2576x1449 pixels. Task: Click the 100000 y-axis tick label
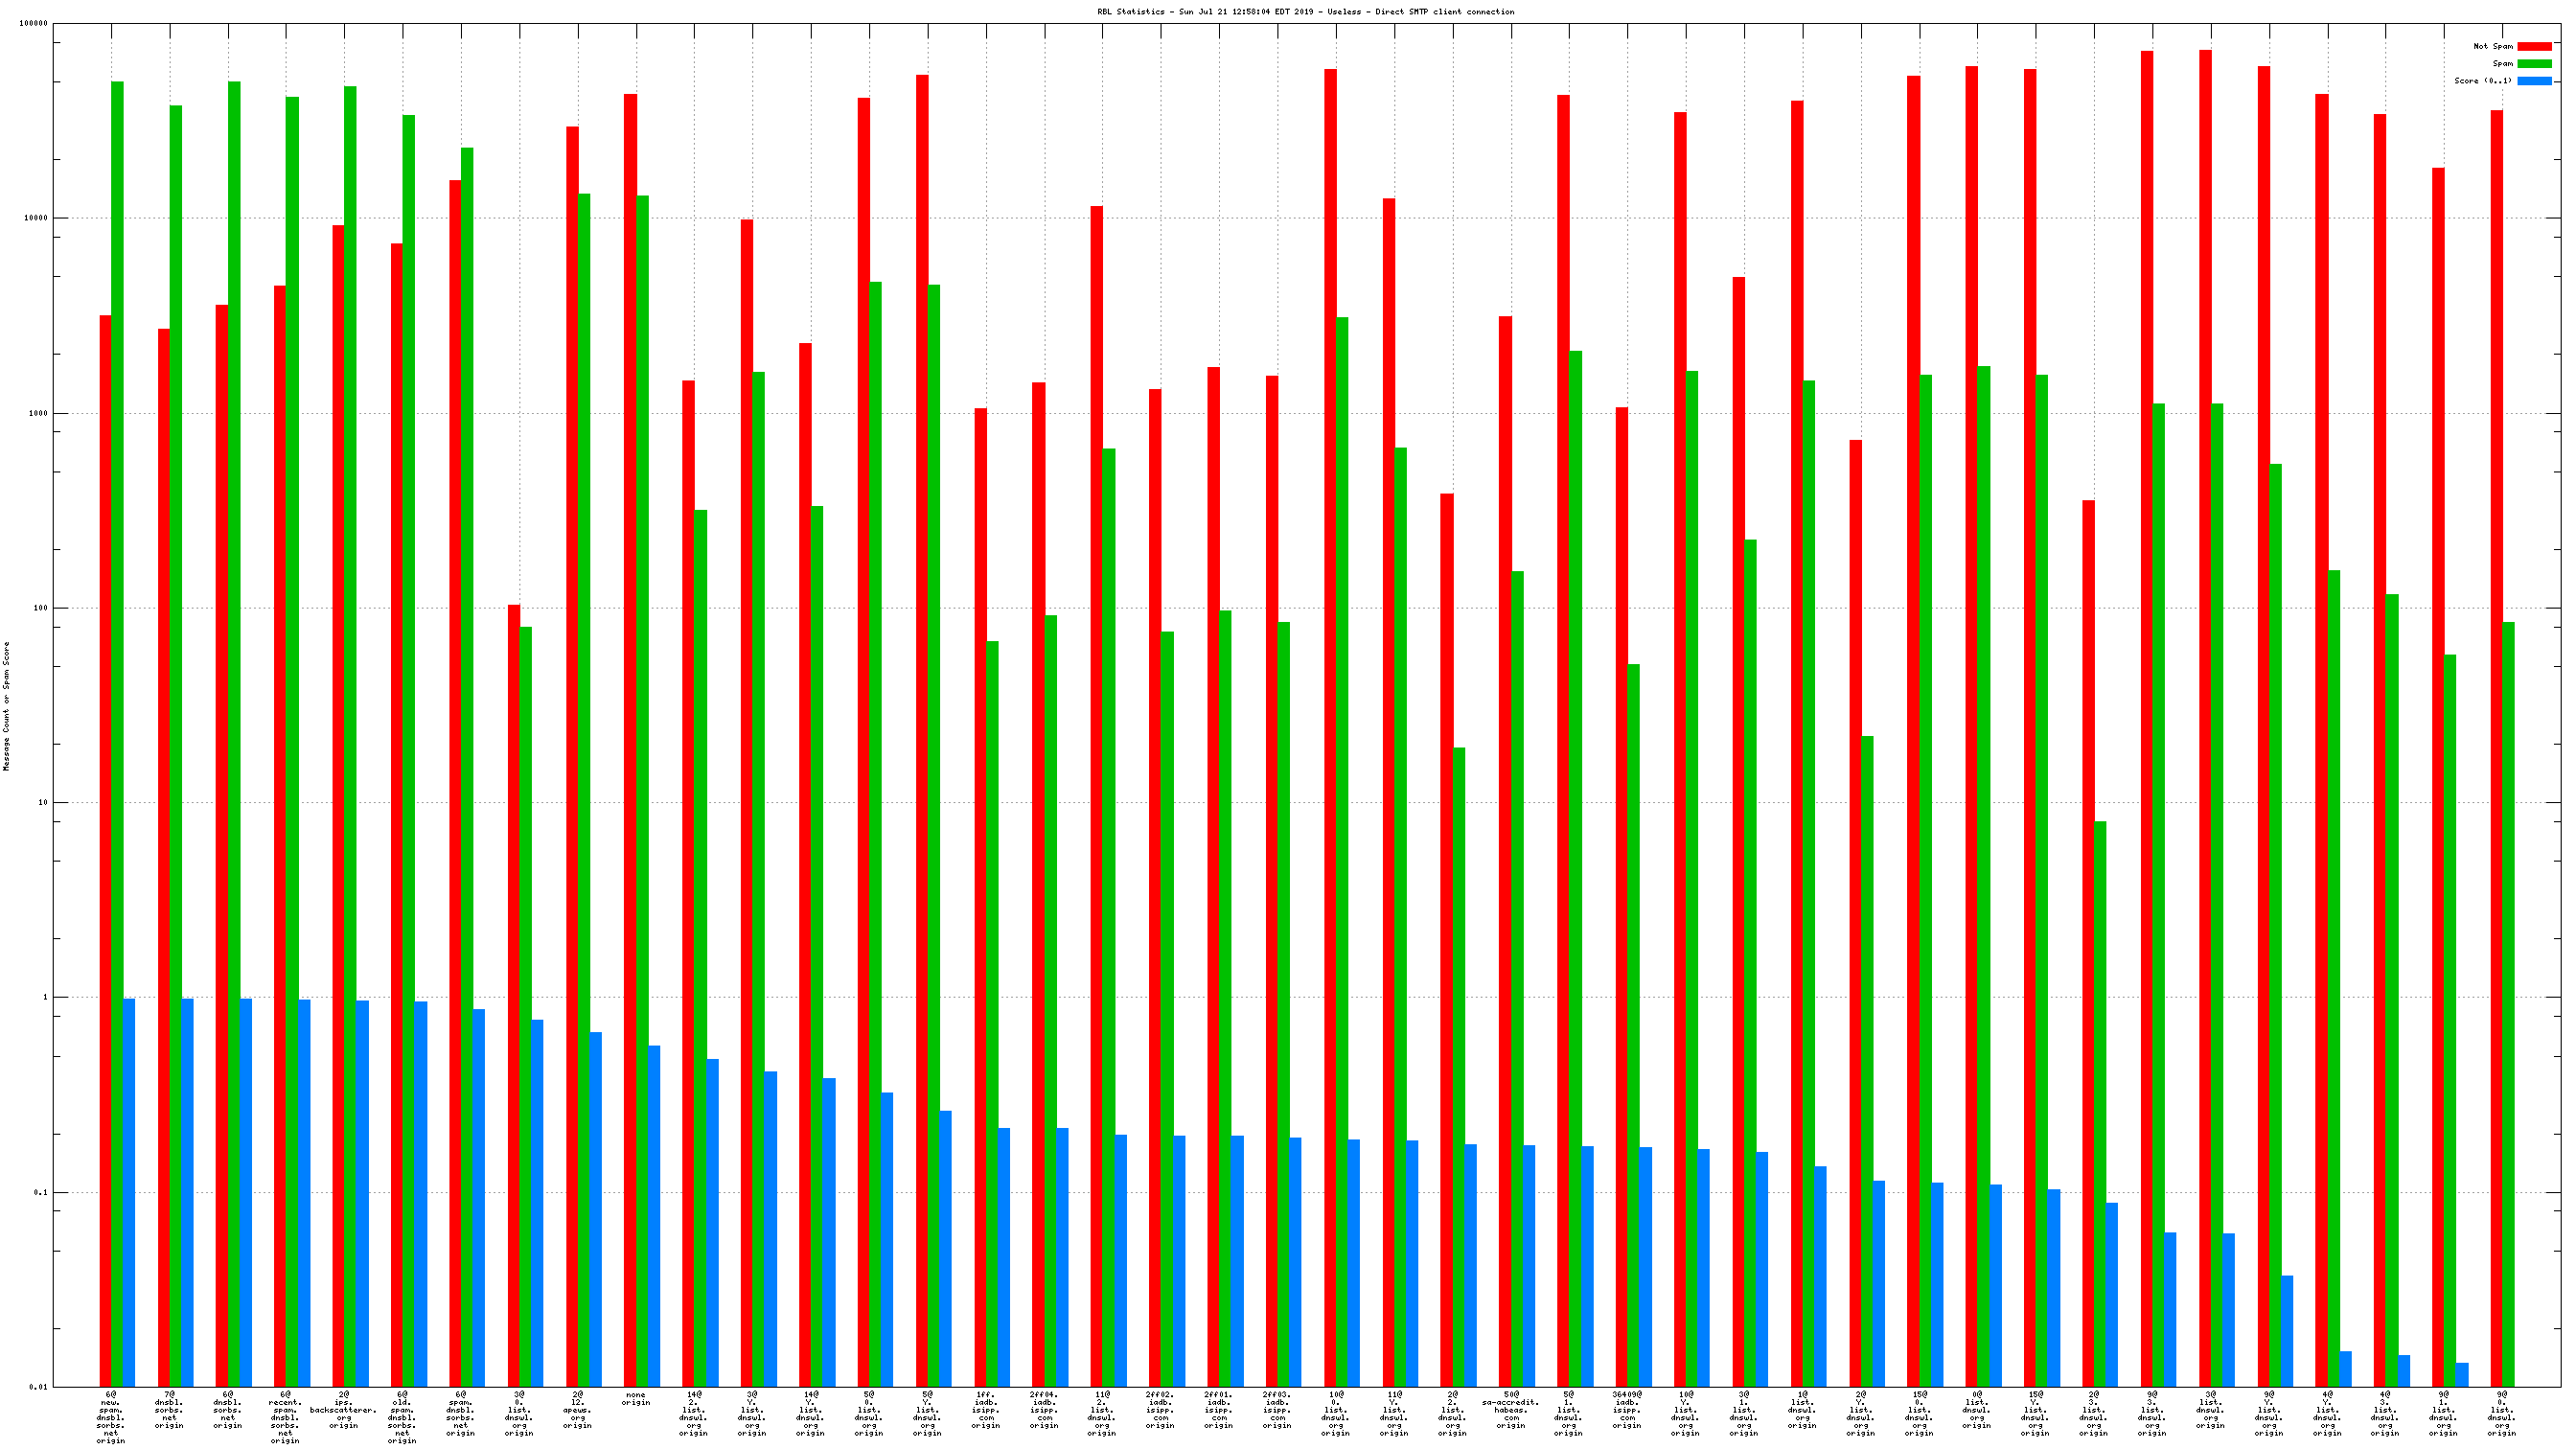33,24
